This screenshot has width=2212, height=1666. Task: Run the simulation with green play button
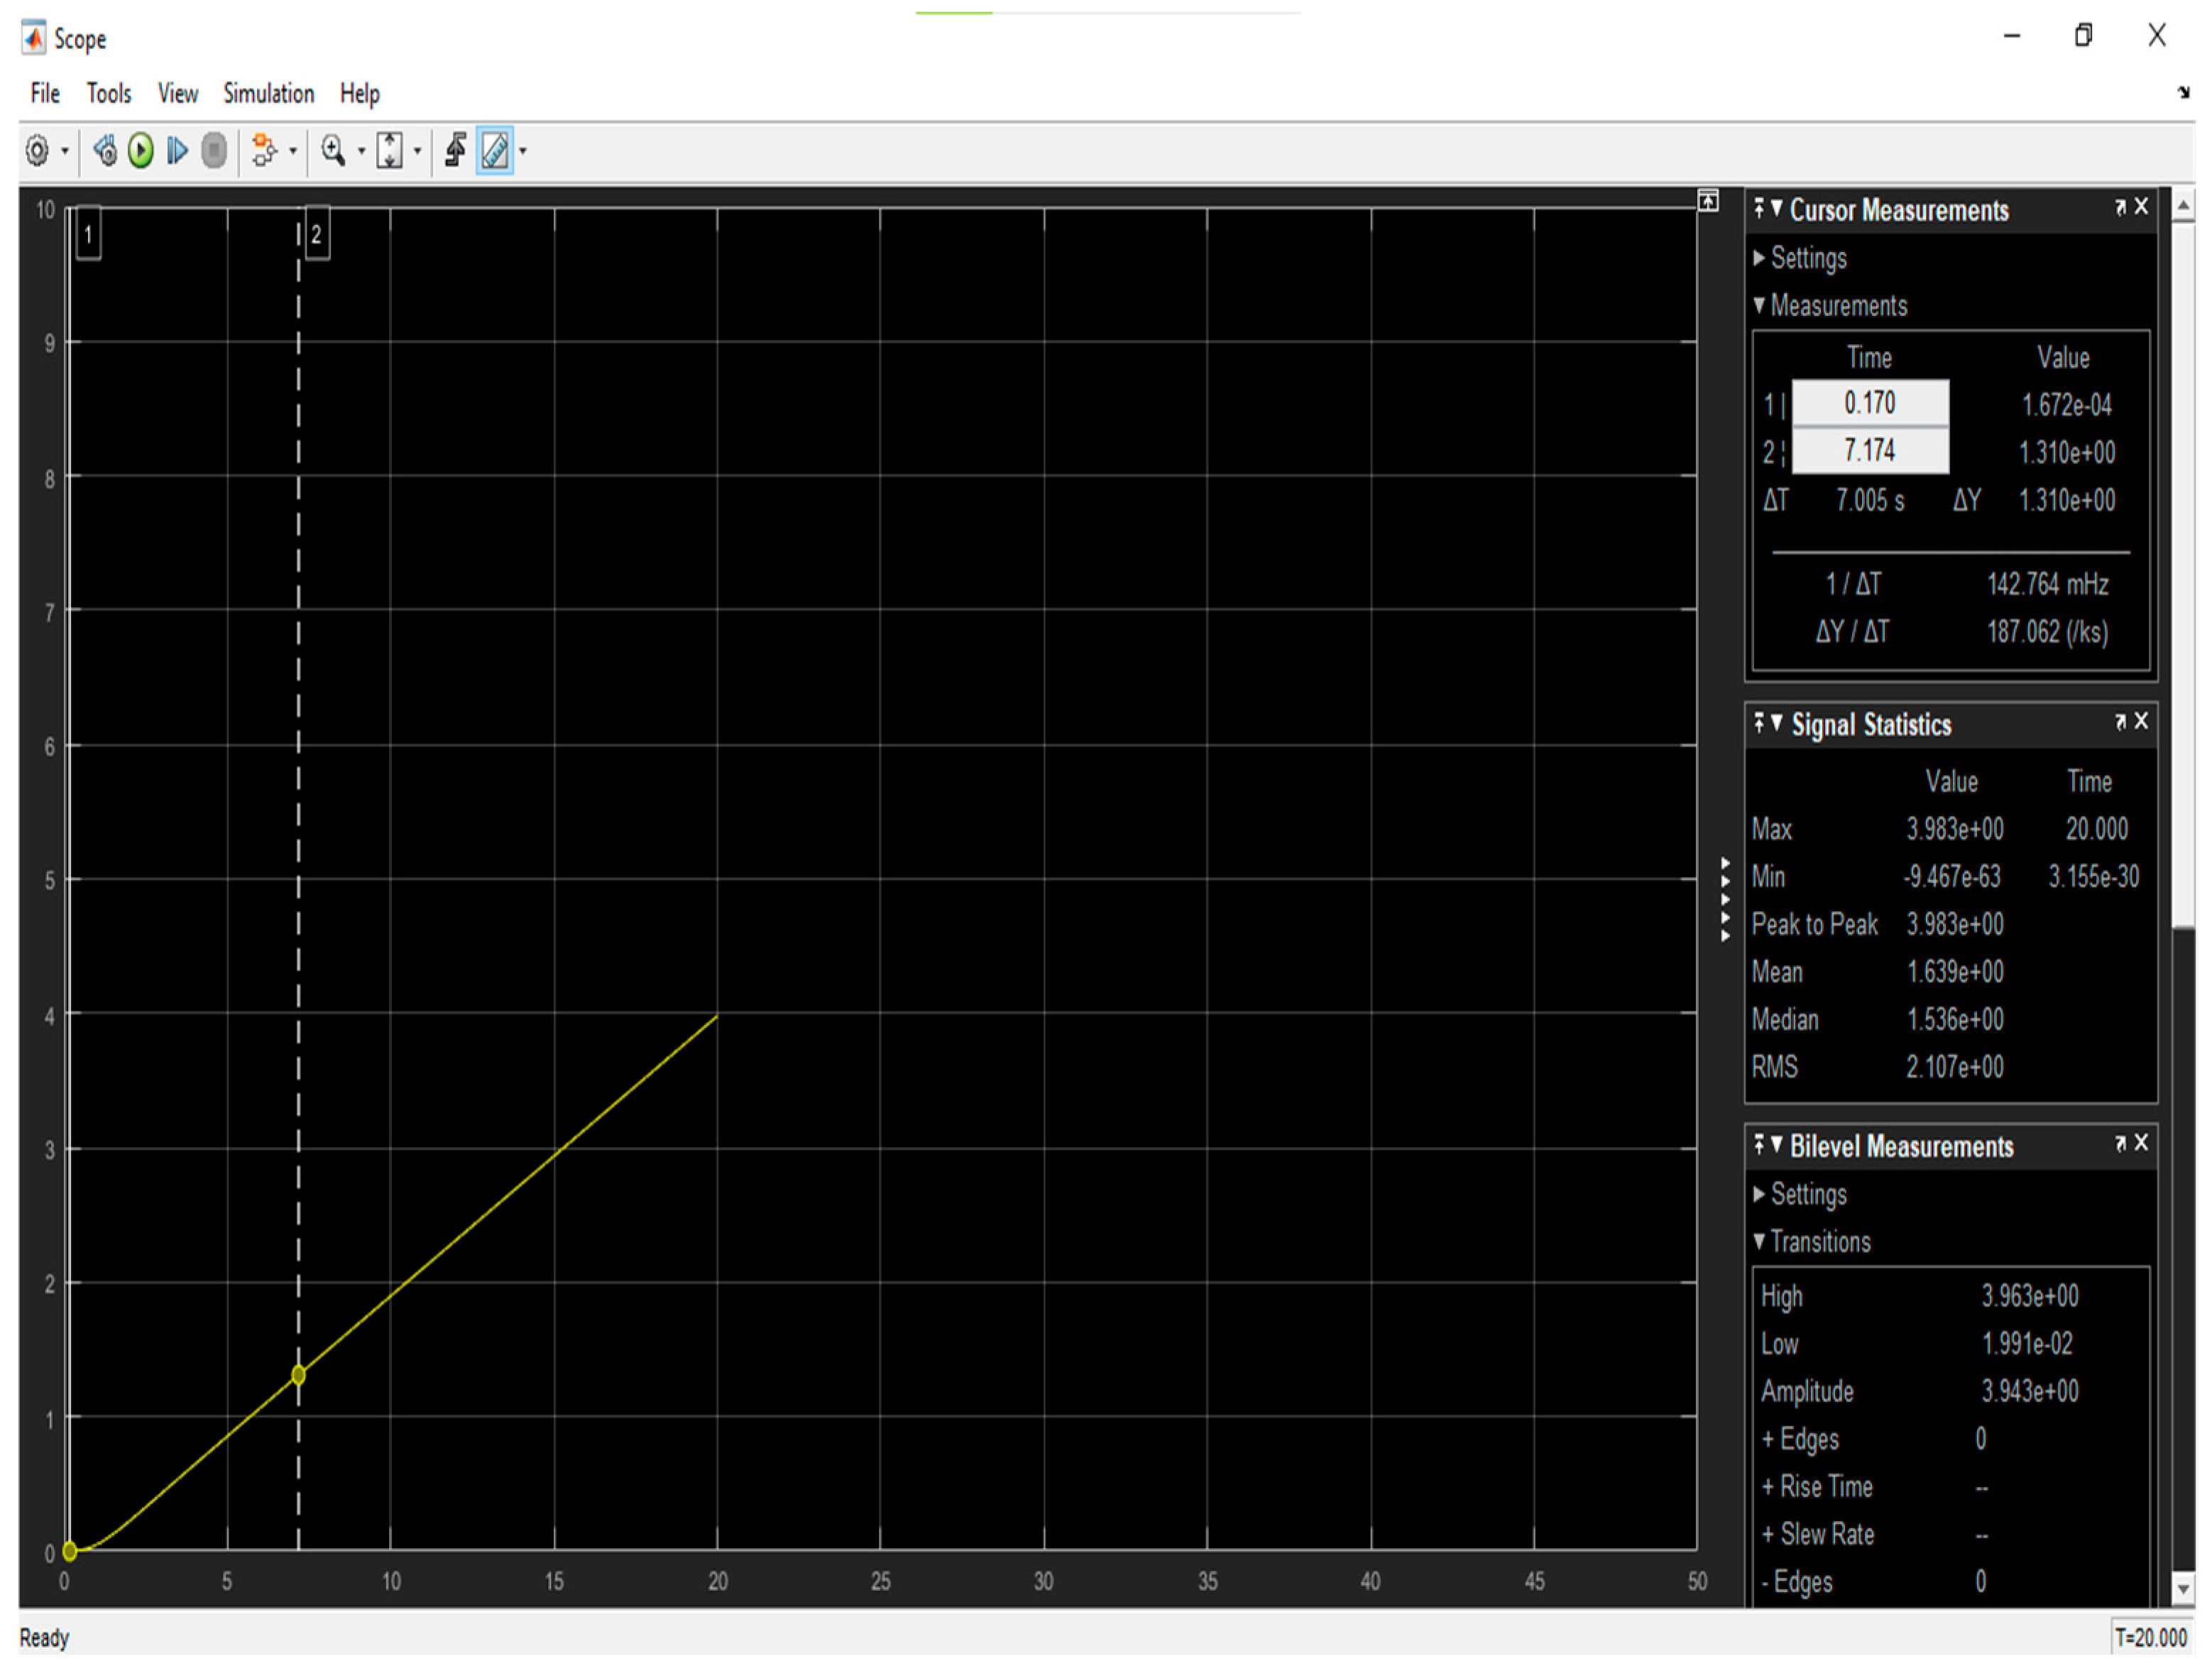[x=141, y=151]
